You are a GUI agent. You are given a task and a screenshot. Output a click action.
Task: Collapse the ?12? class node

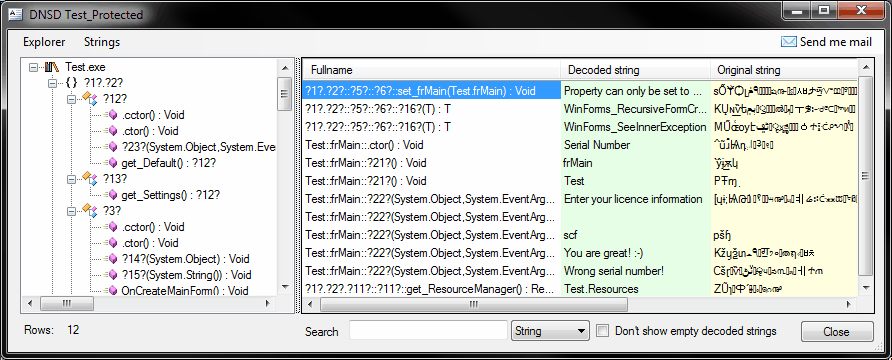point(71,99)
